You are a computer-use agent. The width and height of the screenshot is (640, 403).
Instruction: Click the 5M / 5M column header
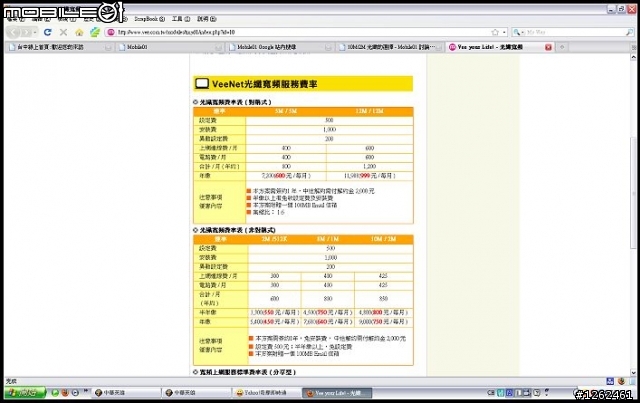(286, 111)
